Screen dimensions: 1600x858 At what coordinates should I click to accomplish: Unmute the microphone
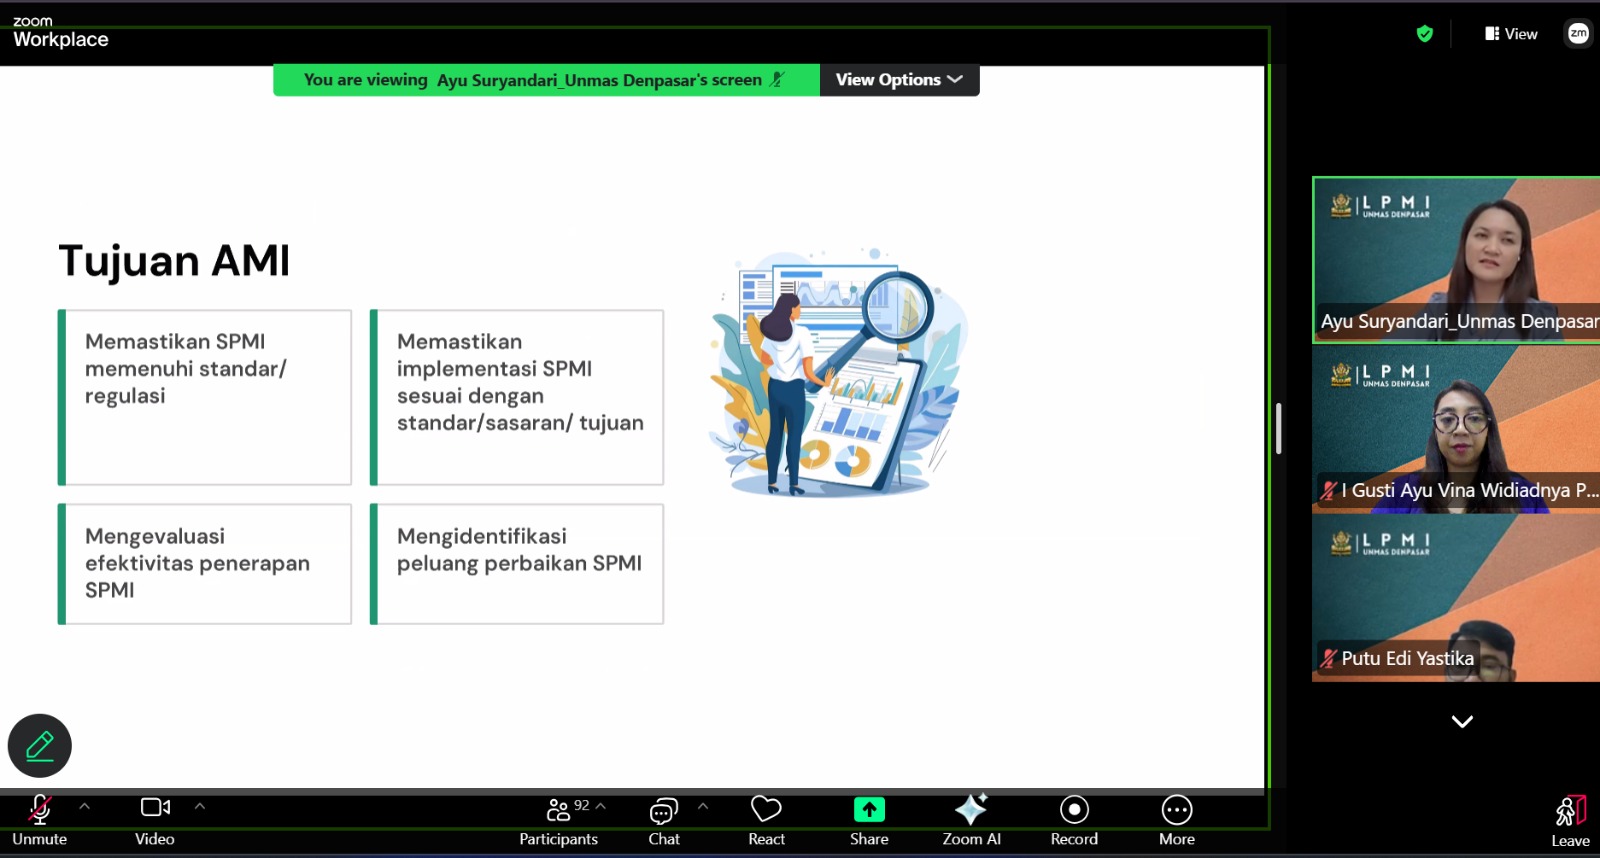pos(40,821)
